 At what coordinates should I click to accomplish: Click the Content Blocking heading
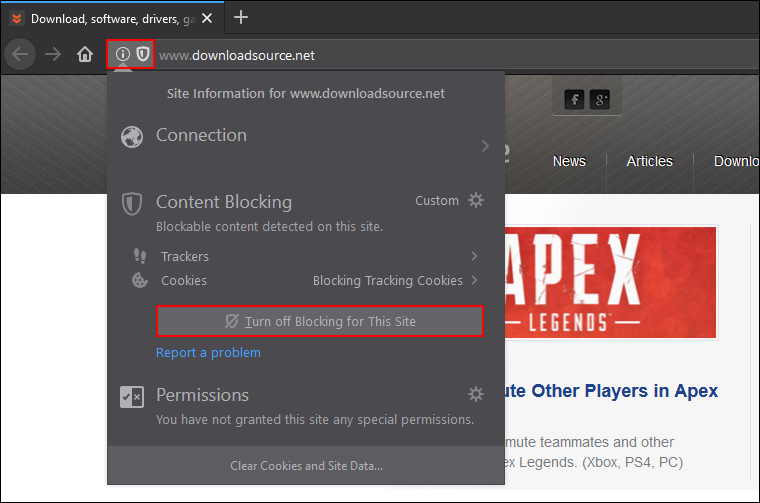[224, 202]
